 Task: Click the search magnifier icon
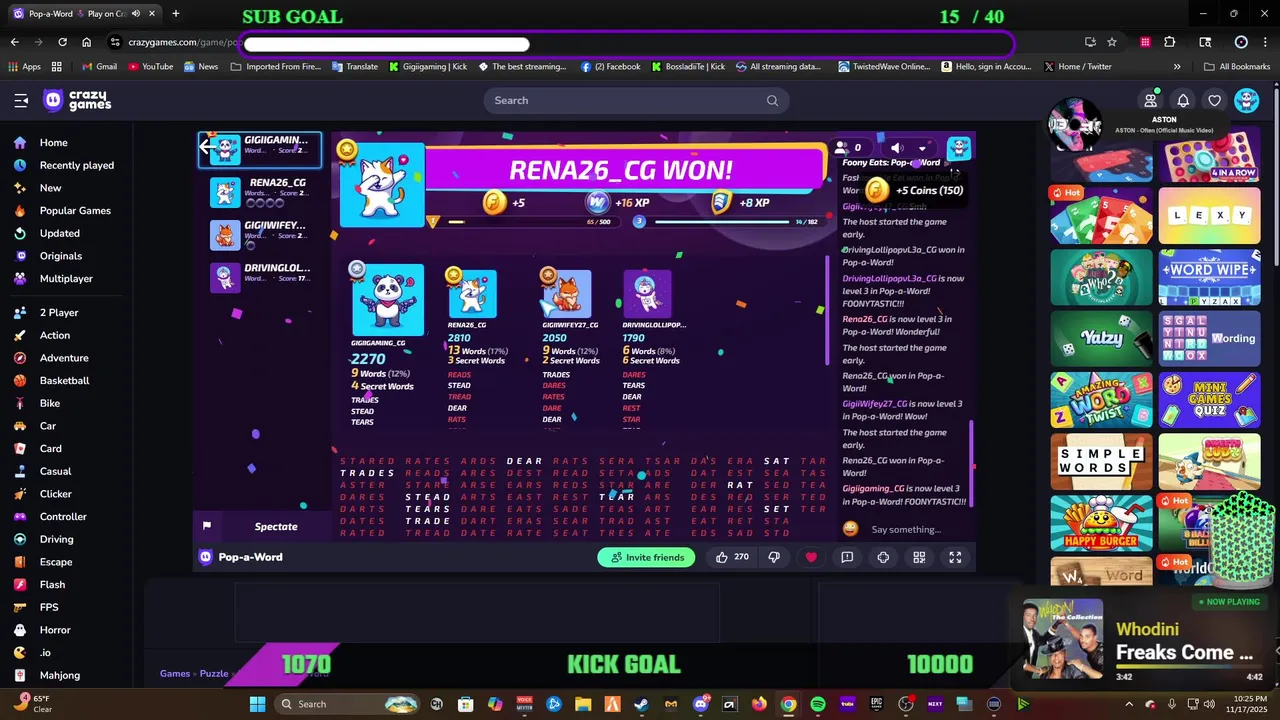click(772, 100)
